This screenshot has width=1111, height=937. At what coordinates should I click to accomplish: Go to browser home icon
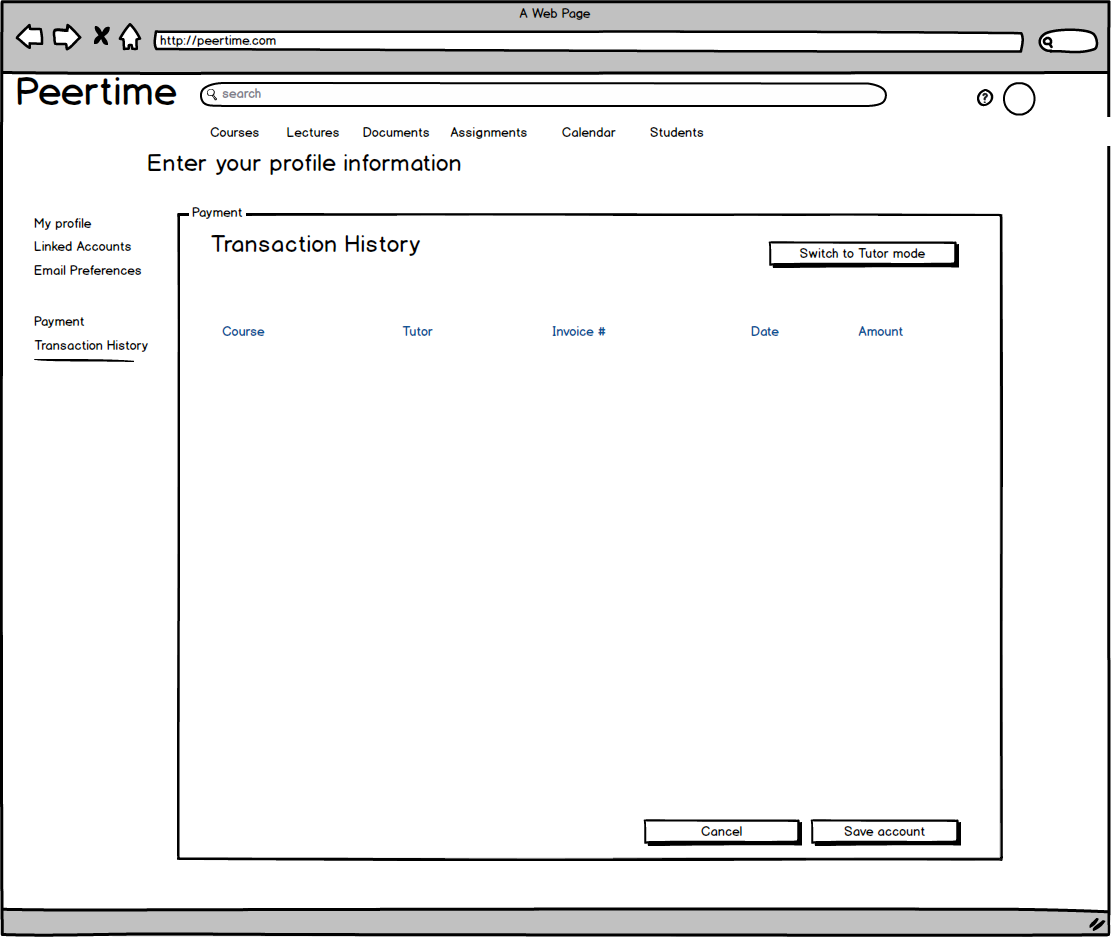pyautogui.click(x=129, y=38)
